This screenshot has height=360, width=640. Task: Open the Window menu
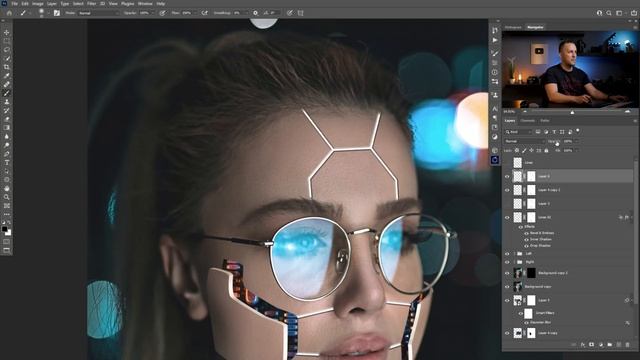pos(145,4)
